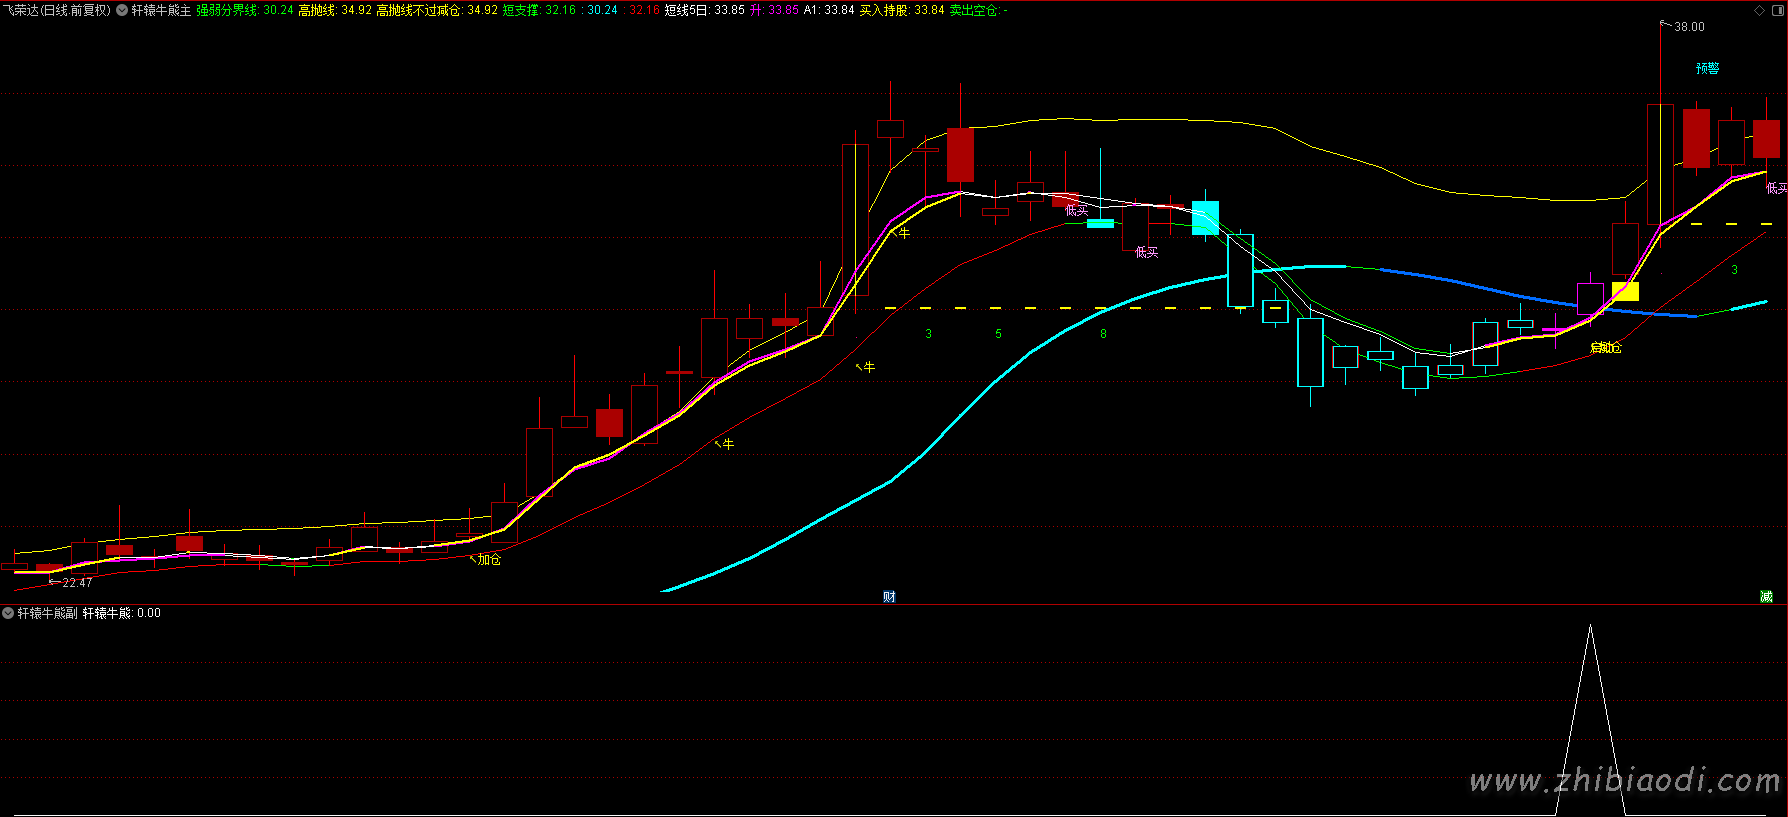This screenshot has height=817, width=1788.
Task: Toggle the side panel icon at top right
Action: pos(1778,10)
